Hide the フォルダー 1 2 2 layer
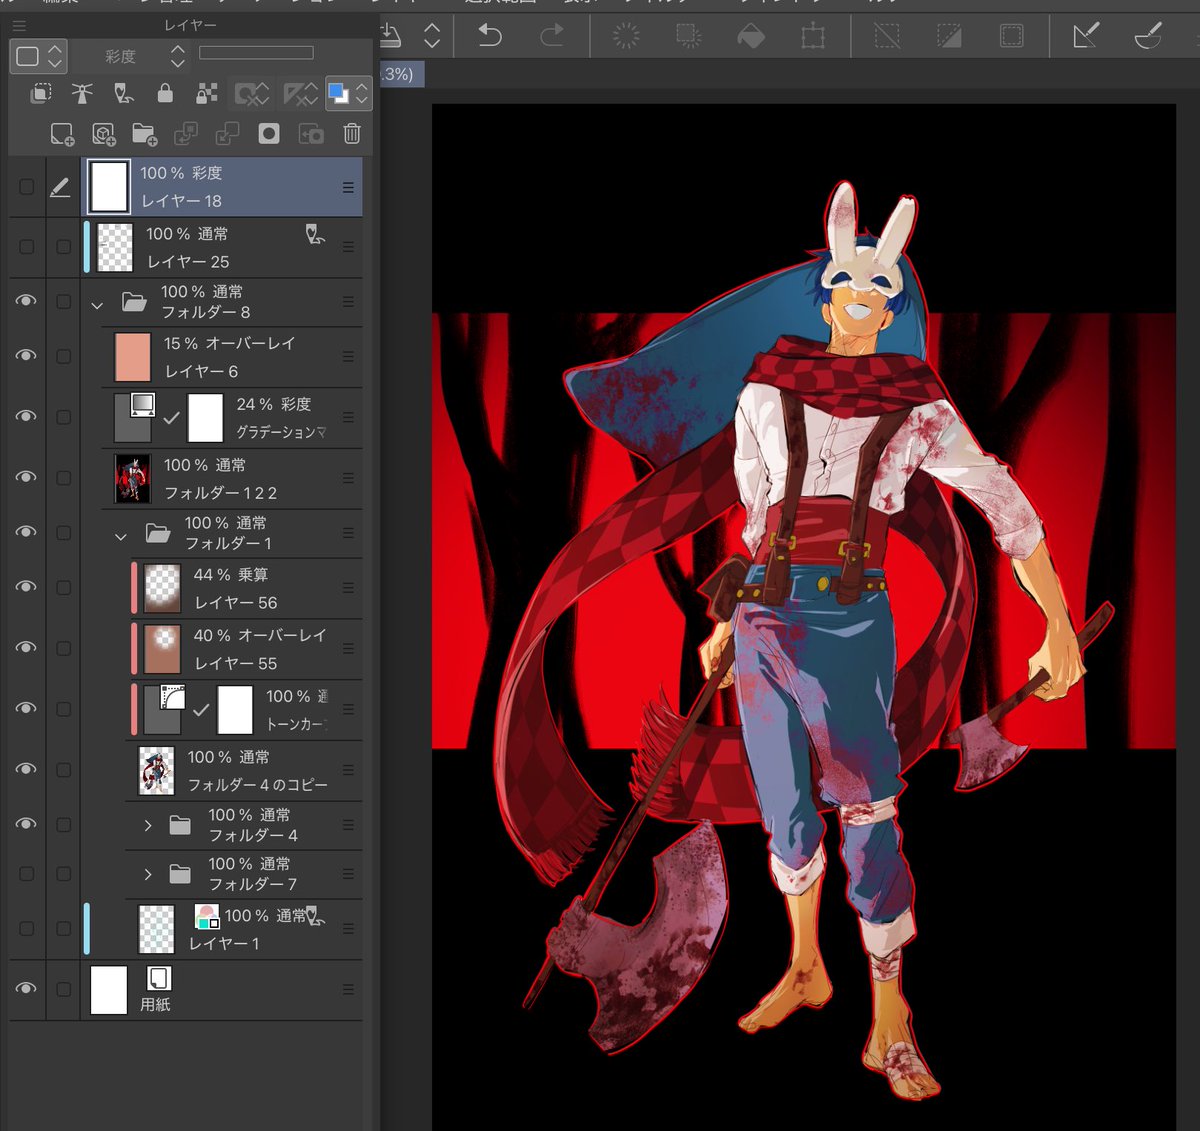Viewport: 1200px width, 1131px height. pos(26,477)
